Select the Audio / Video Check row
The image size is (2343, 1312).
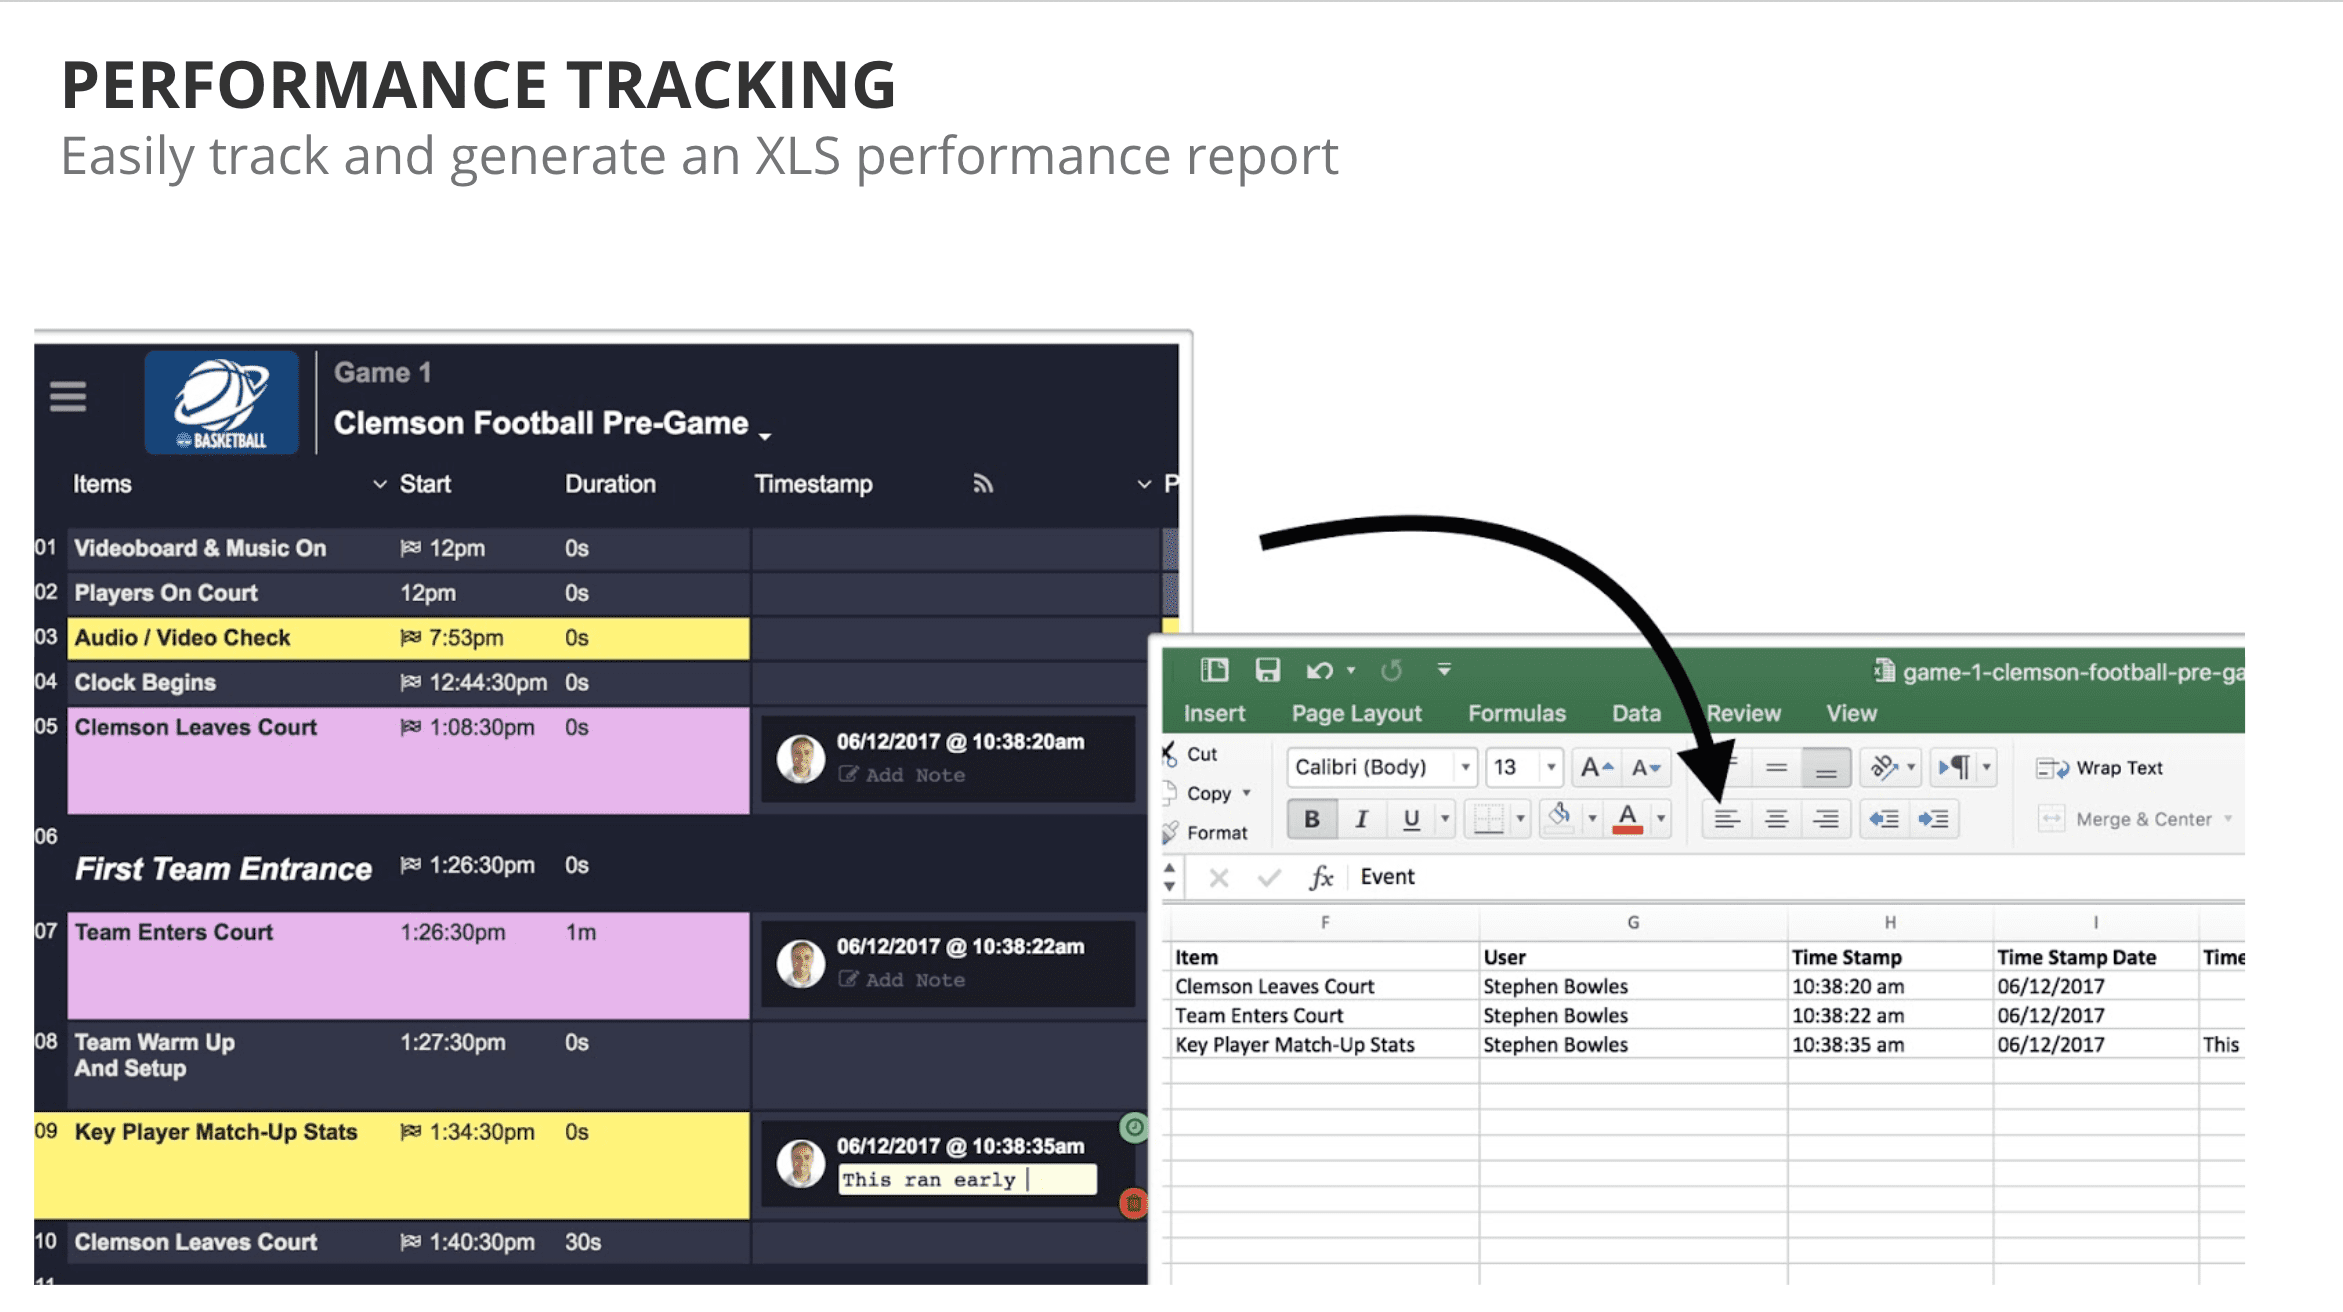408,638
